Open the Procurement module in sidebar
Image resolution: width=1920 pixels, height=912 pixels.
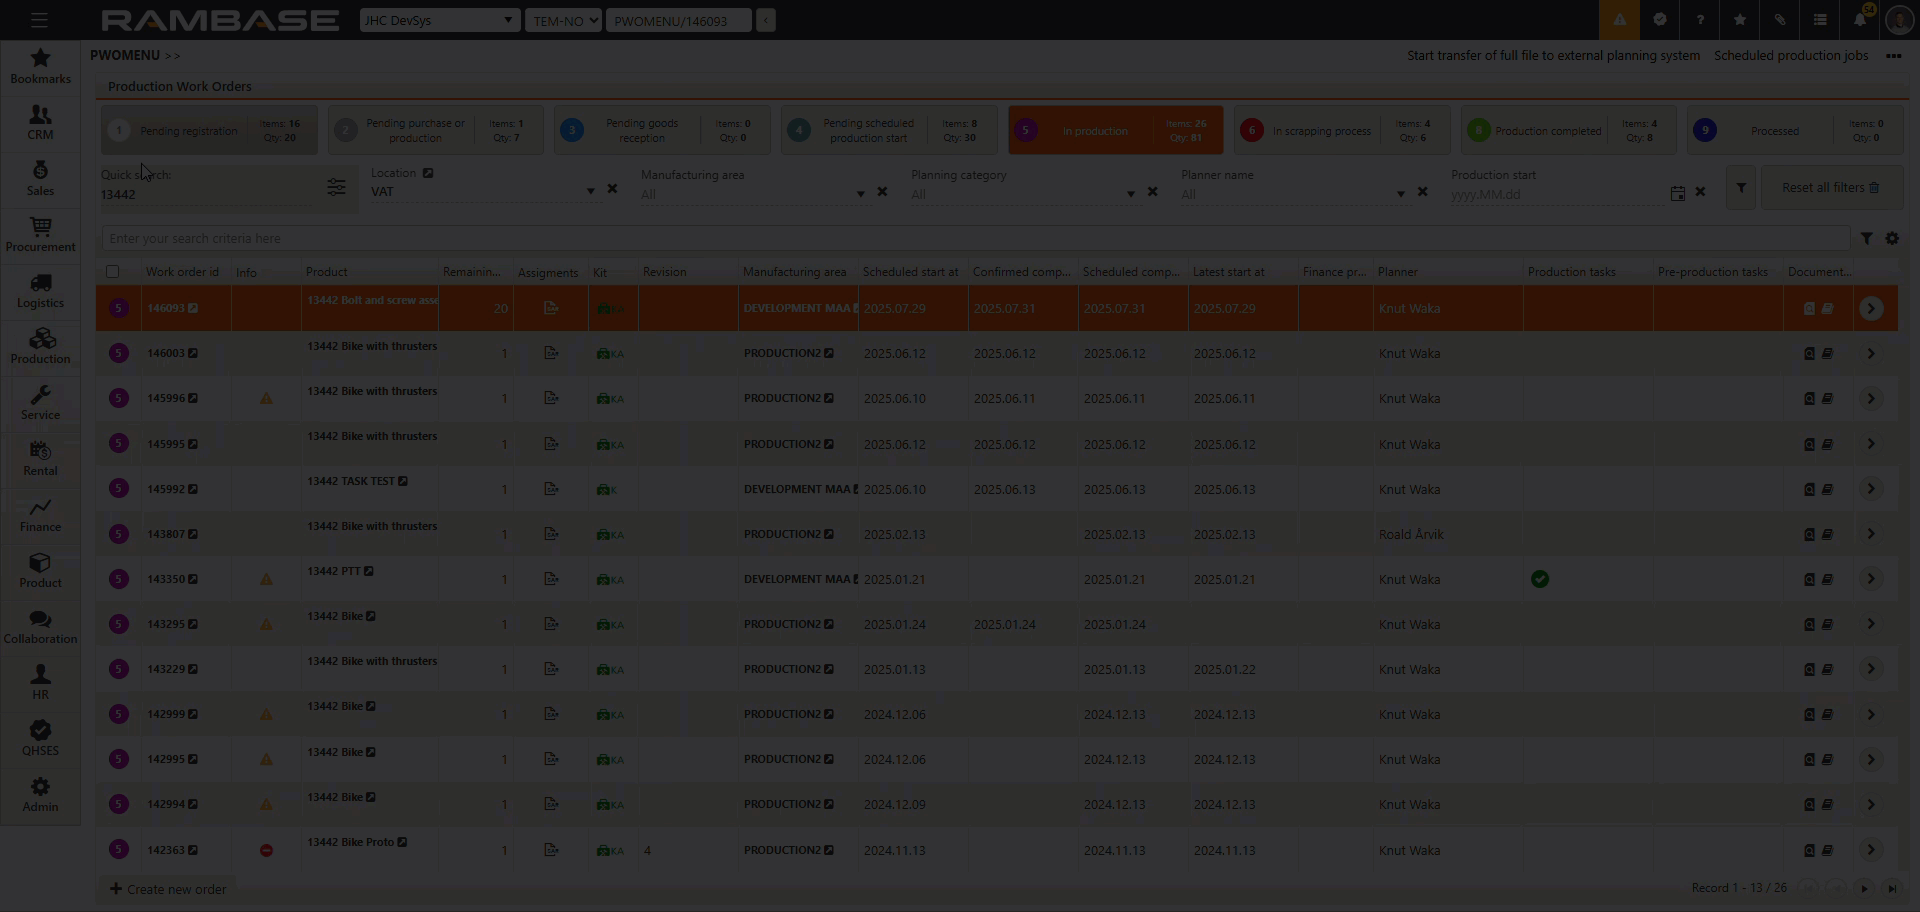[x=40, y=234]
